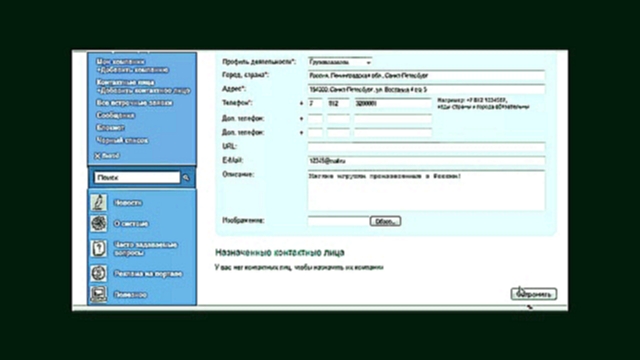Screen dimensions: 640x360
Task: Click the Добавить контактное лицо link
Action: pos(143,91)
